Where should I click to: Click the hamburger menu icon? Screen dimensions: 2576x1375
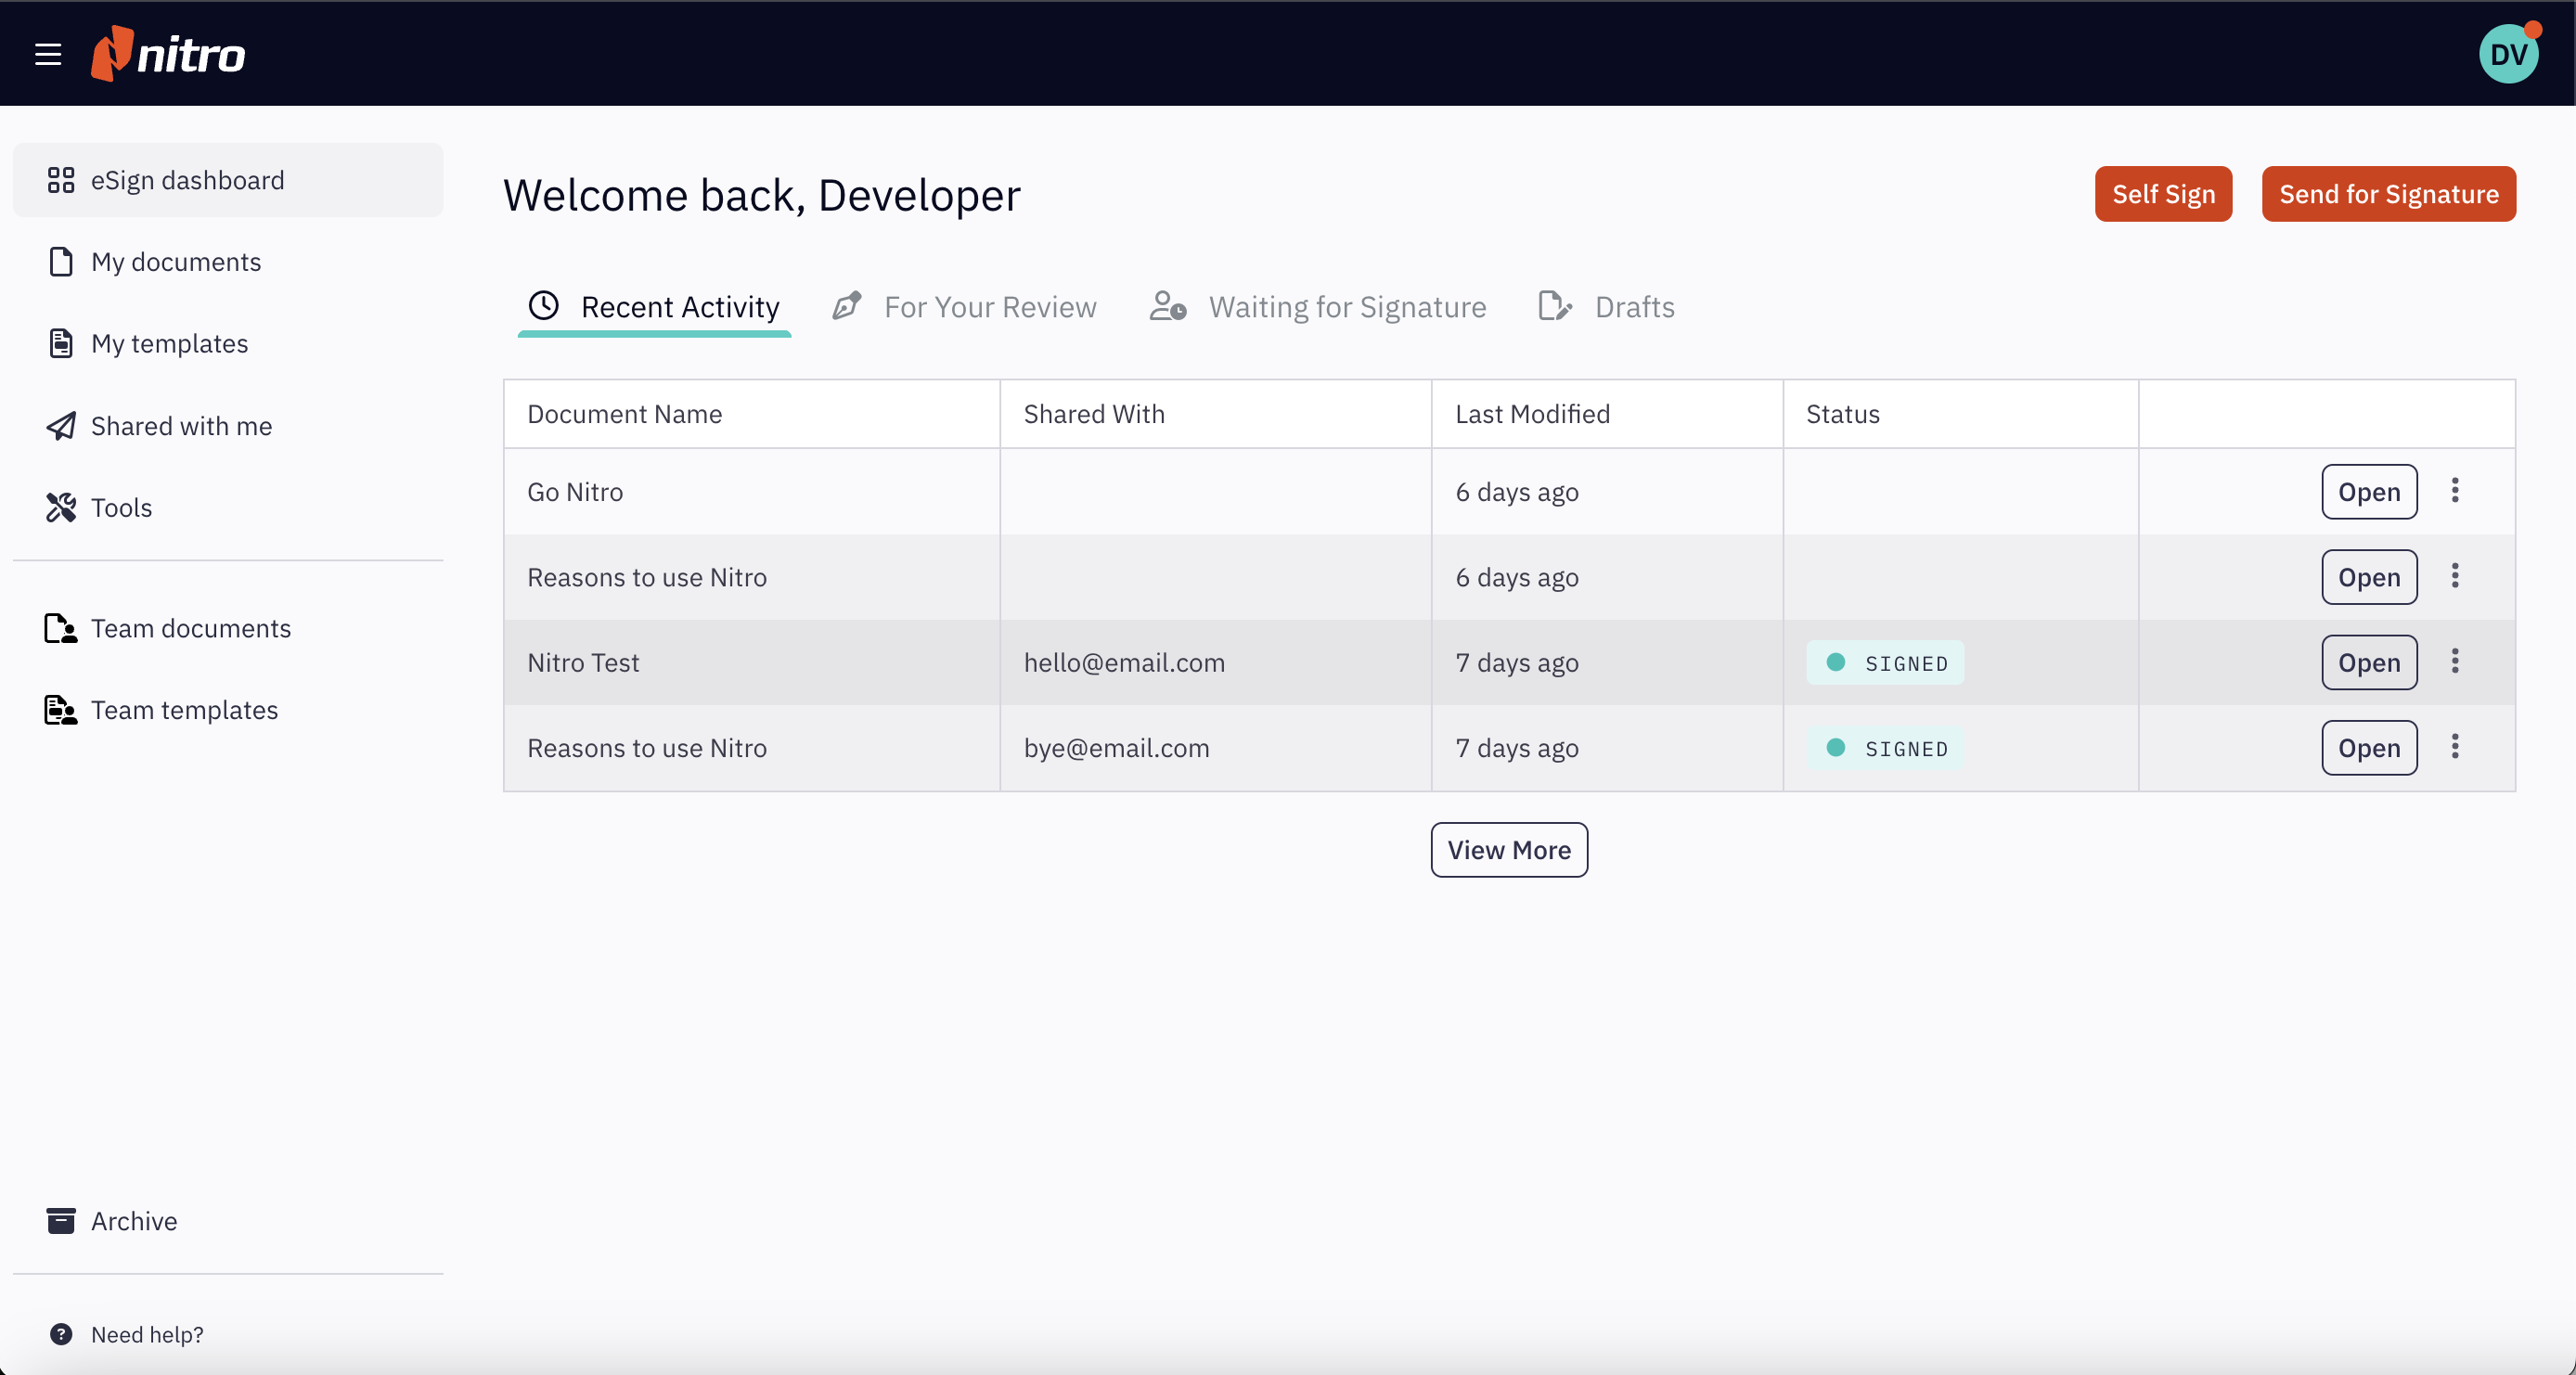(48, 54)
